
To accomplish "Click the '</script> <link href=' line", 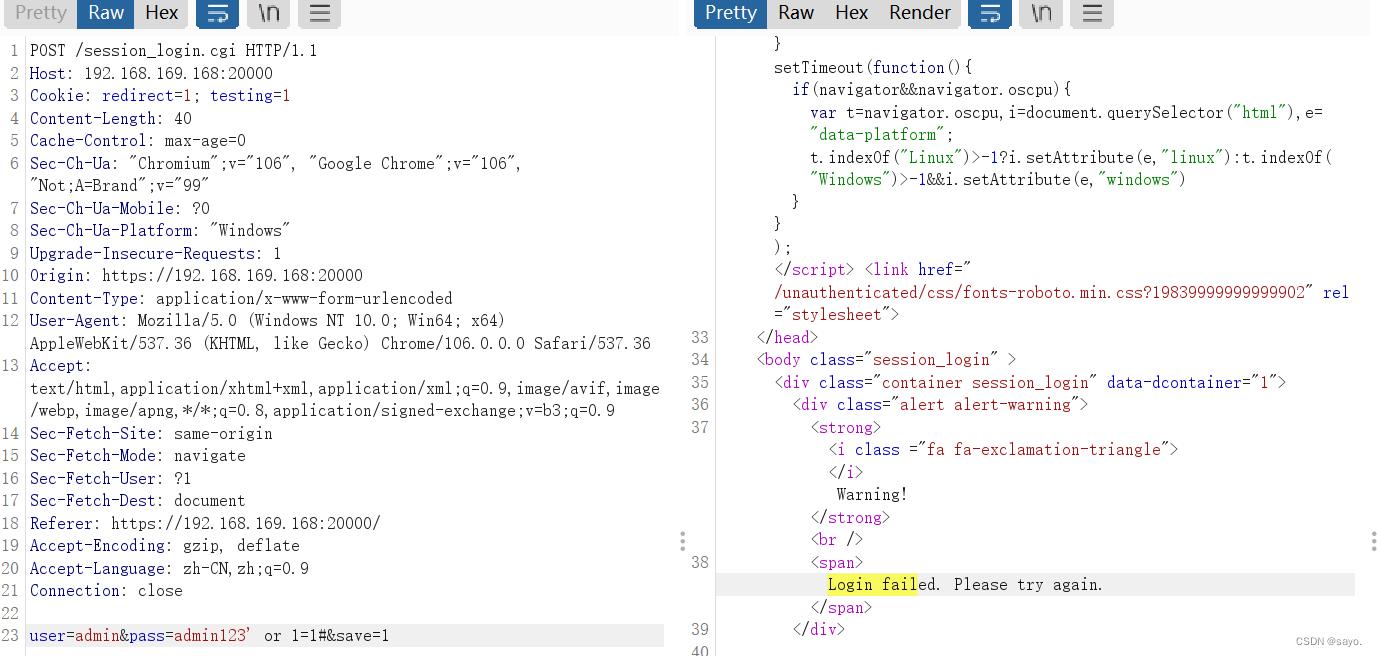I will coord(873,270).
